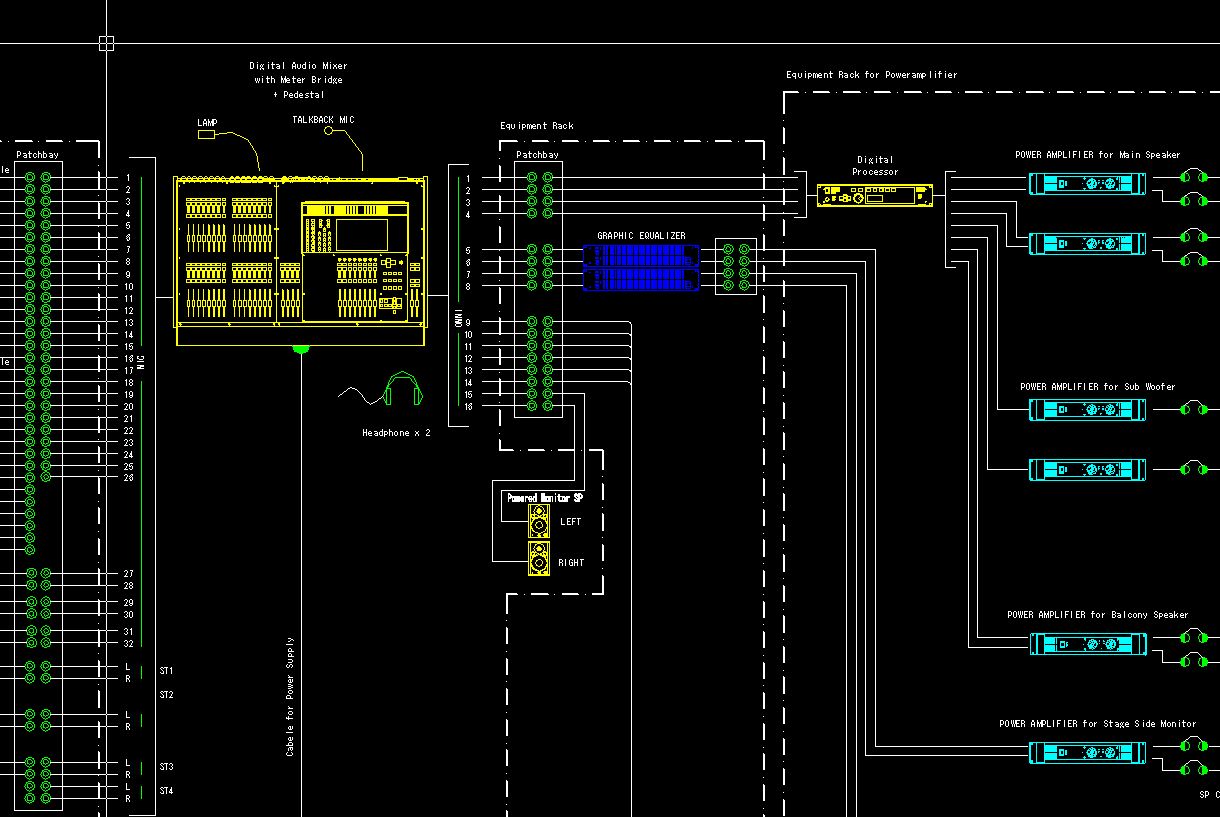Viewport: 1220px width, 817px height.
Task: Select the vertical "MIC" input label
Action: [x=141, y=363]
